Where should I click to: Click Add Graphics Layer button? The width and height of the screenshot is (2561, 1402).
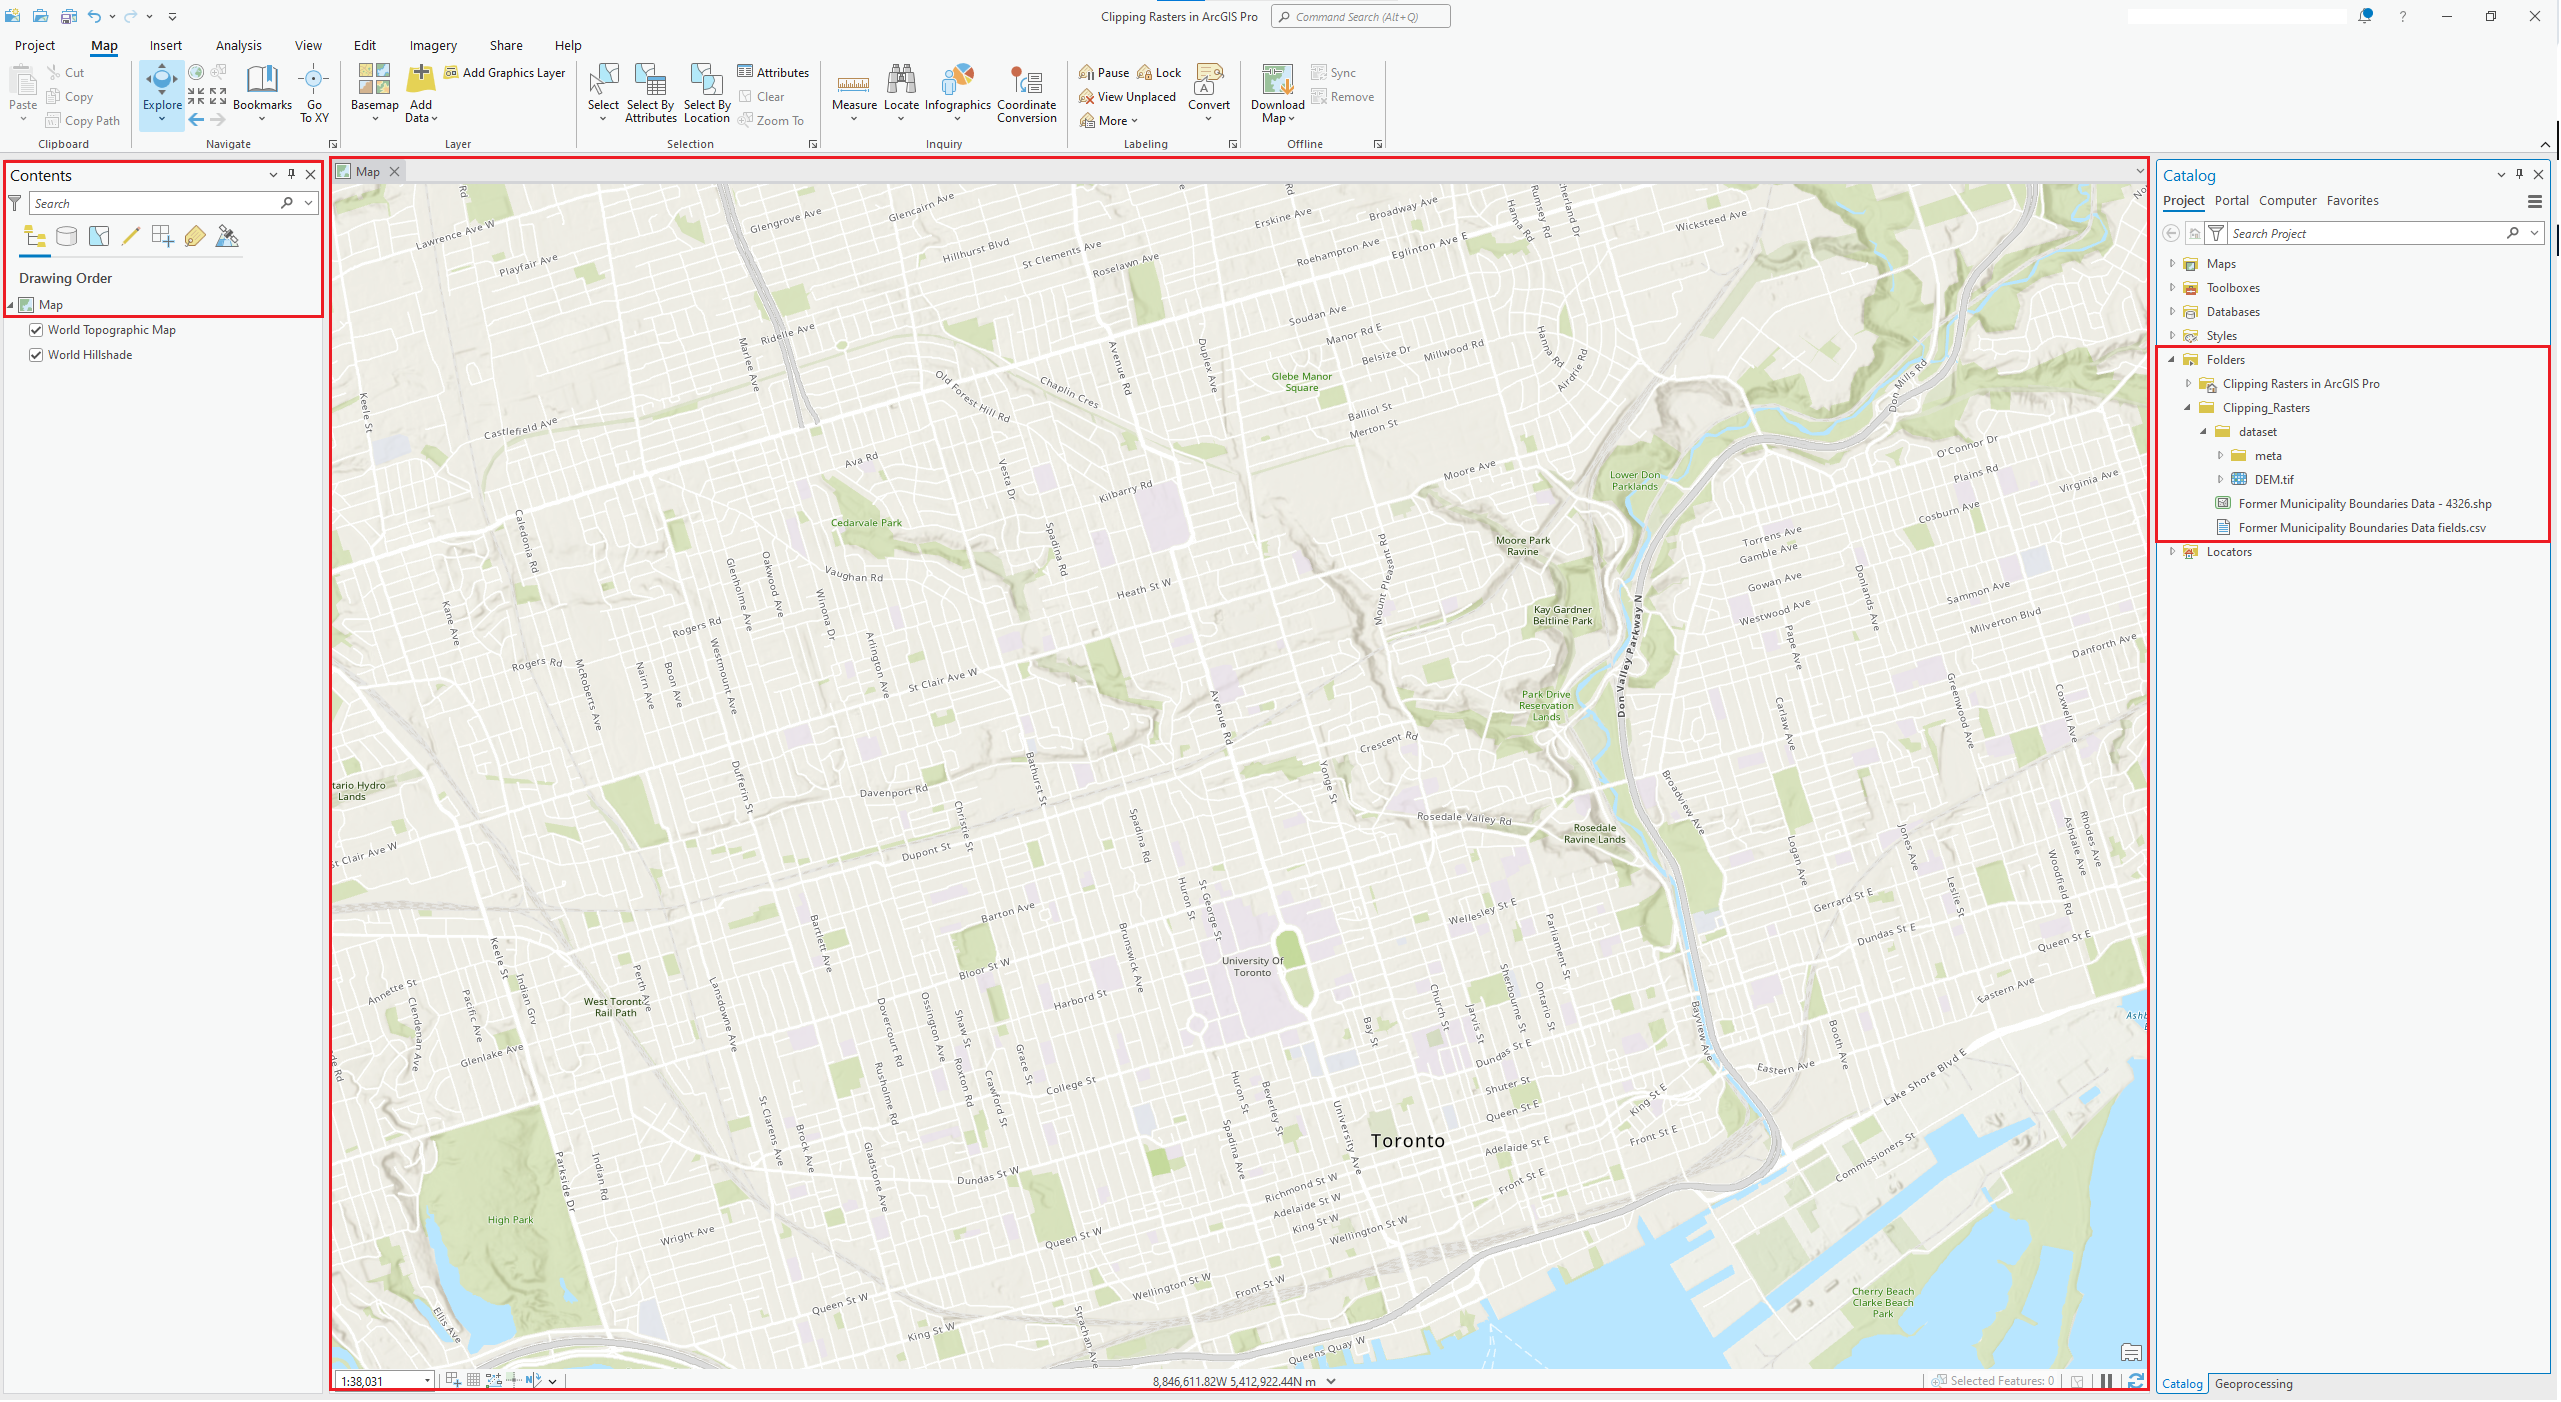click(x=504, y=73)
